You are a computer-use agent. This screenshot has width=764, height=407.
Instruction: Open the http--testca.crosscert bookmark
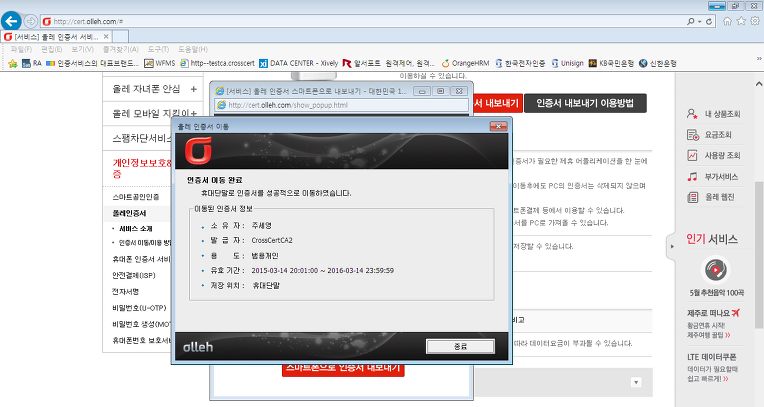pyautogui.click(x=217, y=63)
